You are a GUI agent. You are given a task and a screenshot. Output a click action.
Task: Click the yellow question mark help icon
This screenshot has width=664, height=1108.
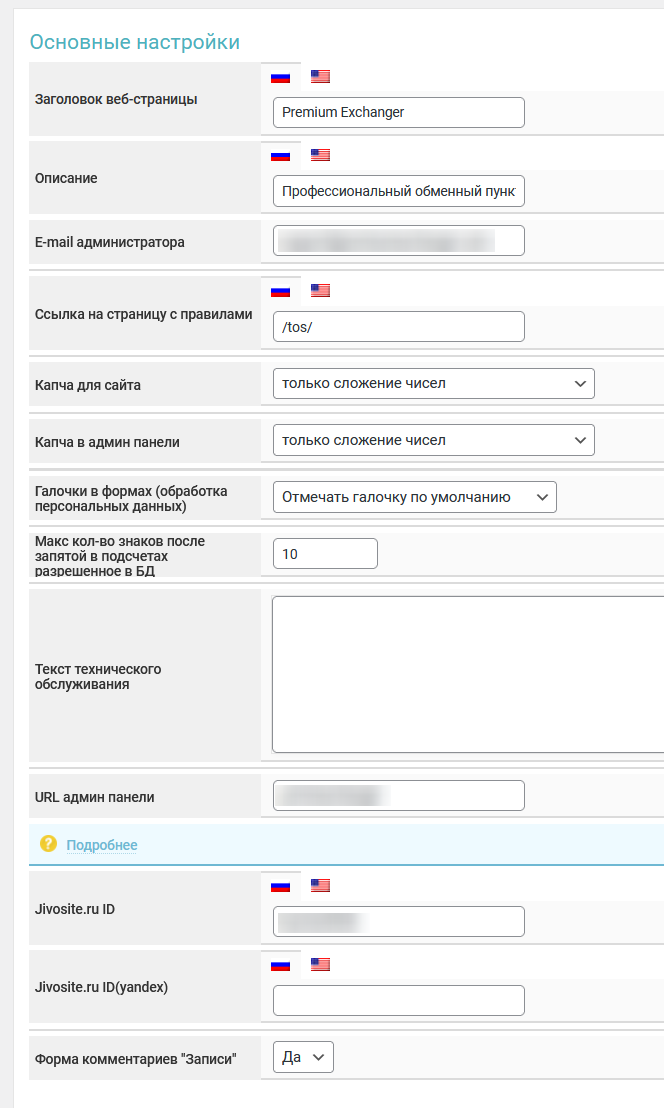point(48,844)
